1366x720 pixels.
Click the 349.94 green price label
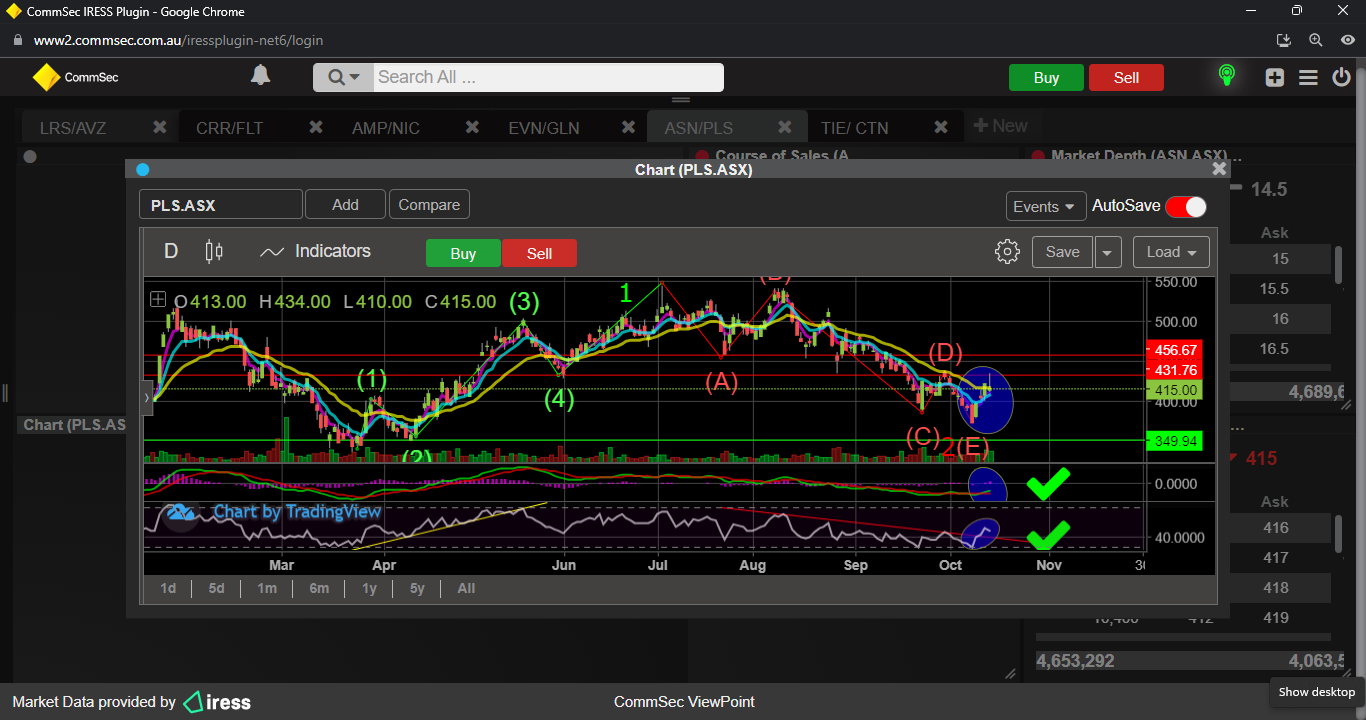coord(1175,441)
